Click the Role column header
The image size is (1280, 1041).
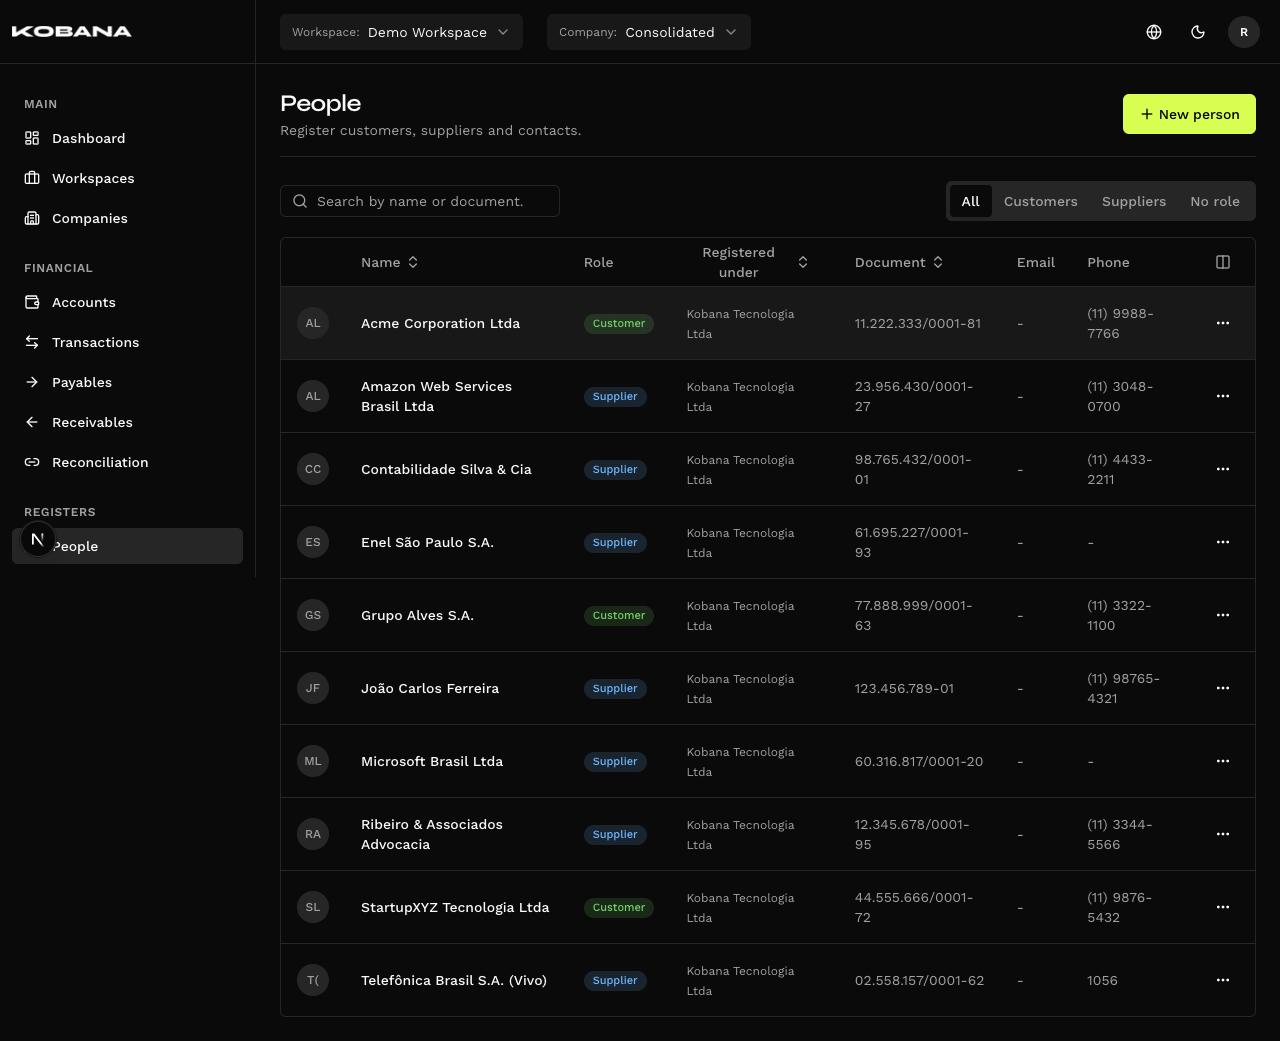[599, 262]
